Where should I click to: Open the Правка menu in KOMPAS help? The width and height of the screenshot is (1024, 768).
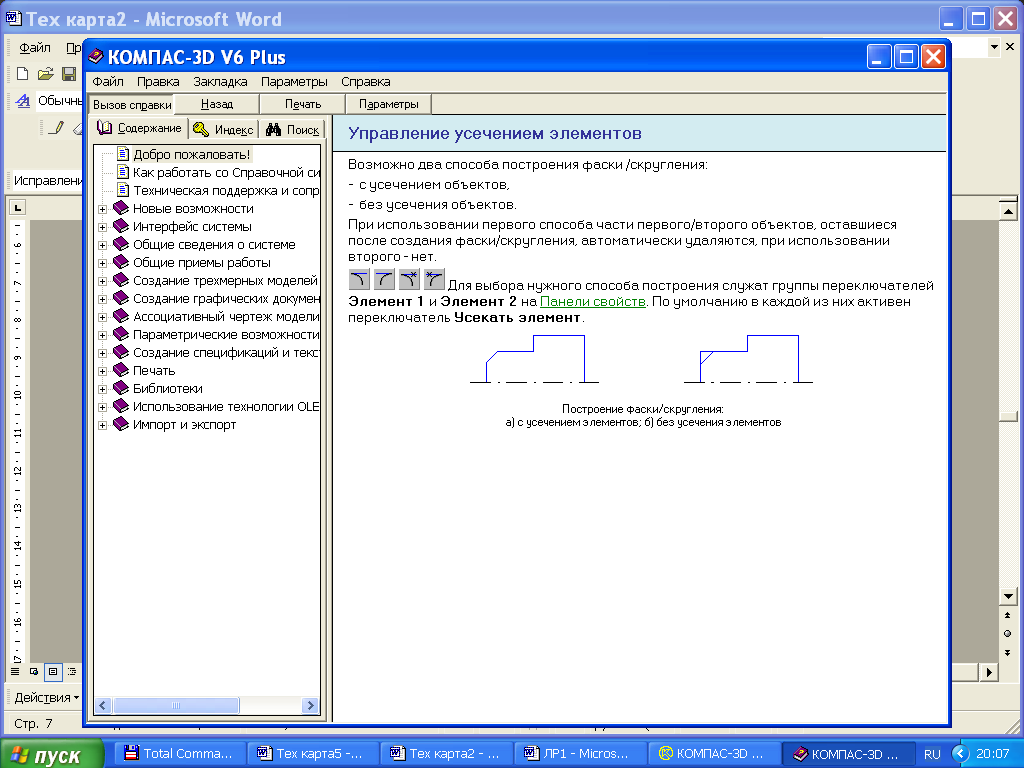(158, 82)
